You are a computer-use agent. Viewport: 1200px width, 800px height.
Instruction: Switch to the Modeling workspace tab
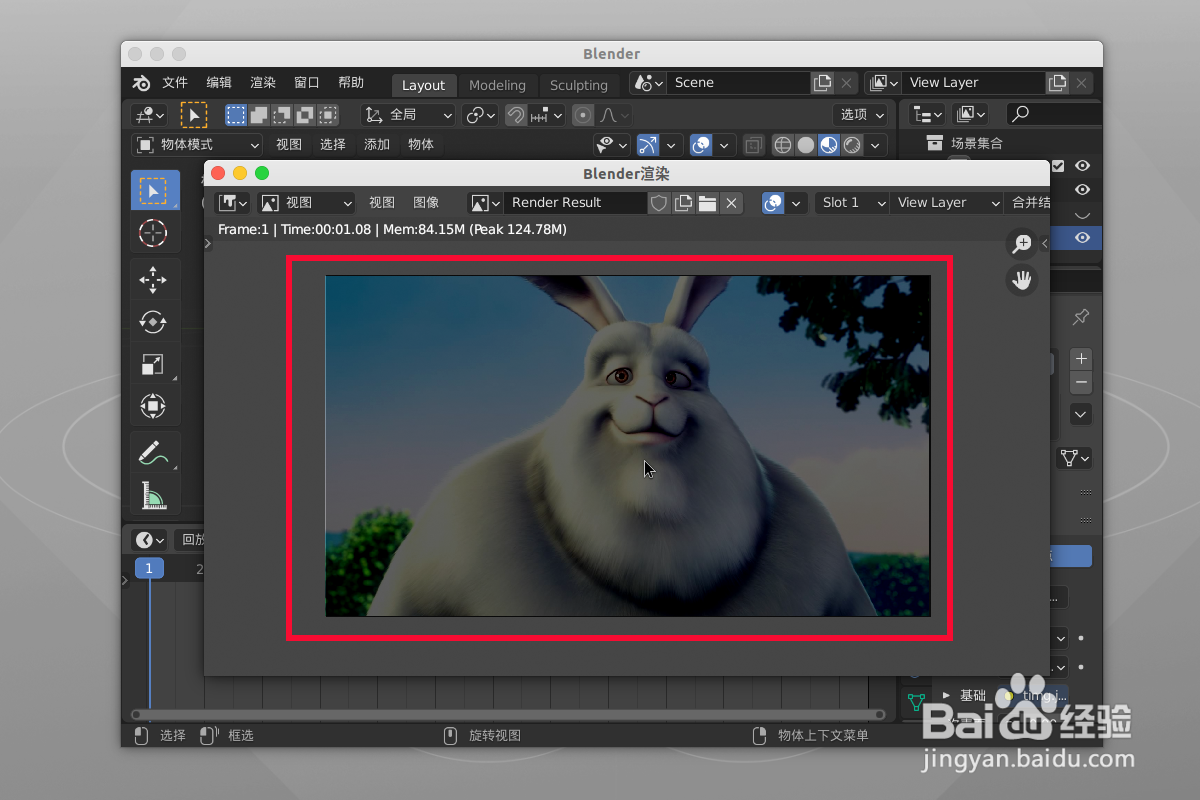click(497, 85)
